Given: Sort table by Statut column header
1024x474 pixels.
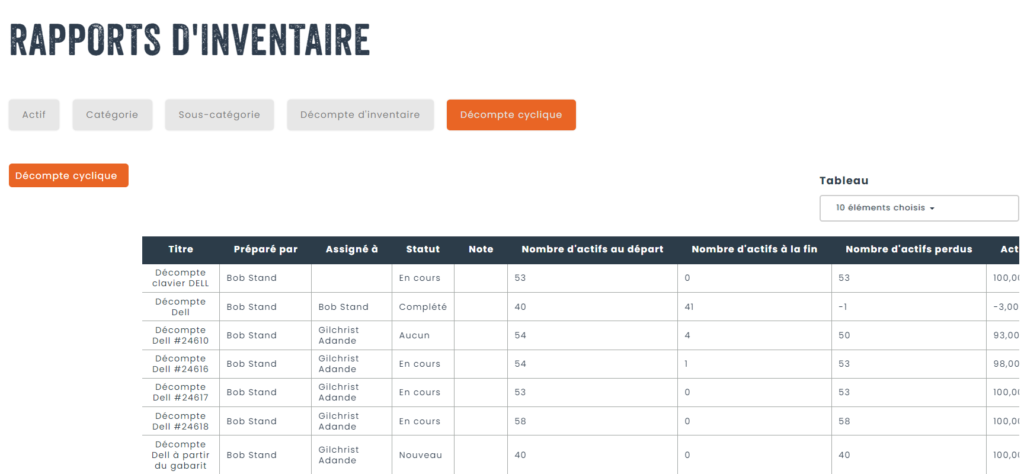Looking at the screenshot, I should 422,250.
